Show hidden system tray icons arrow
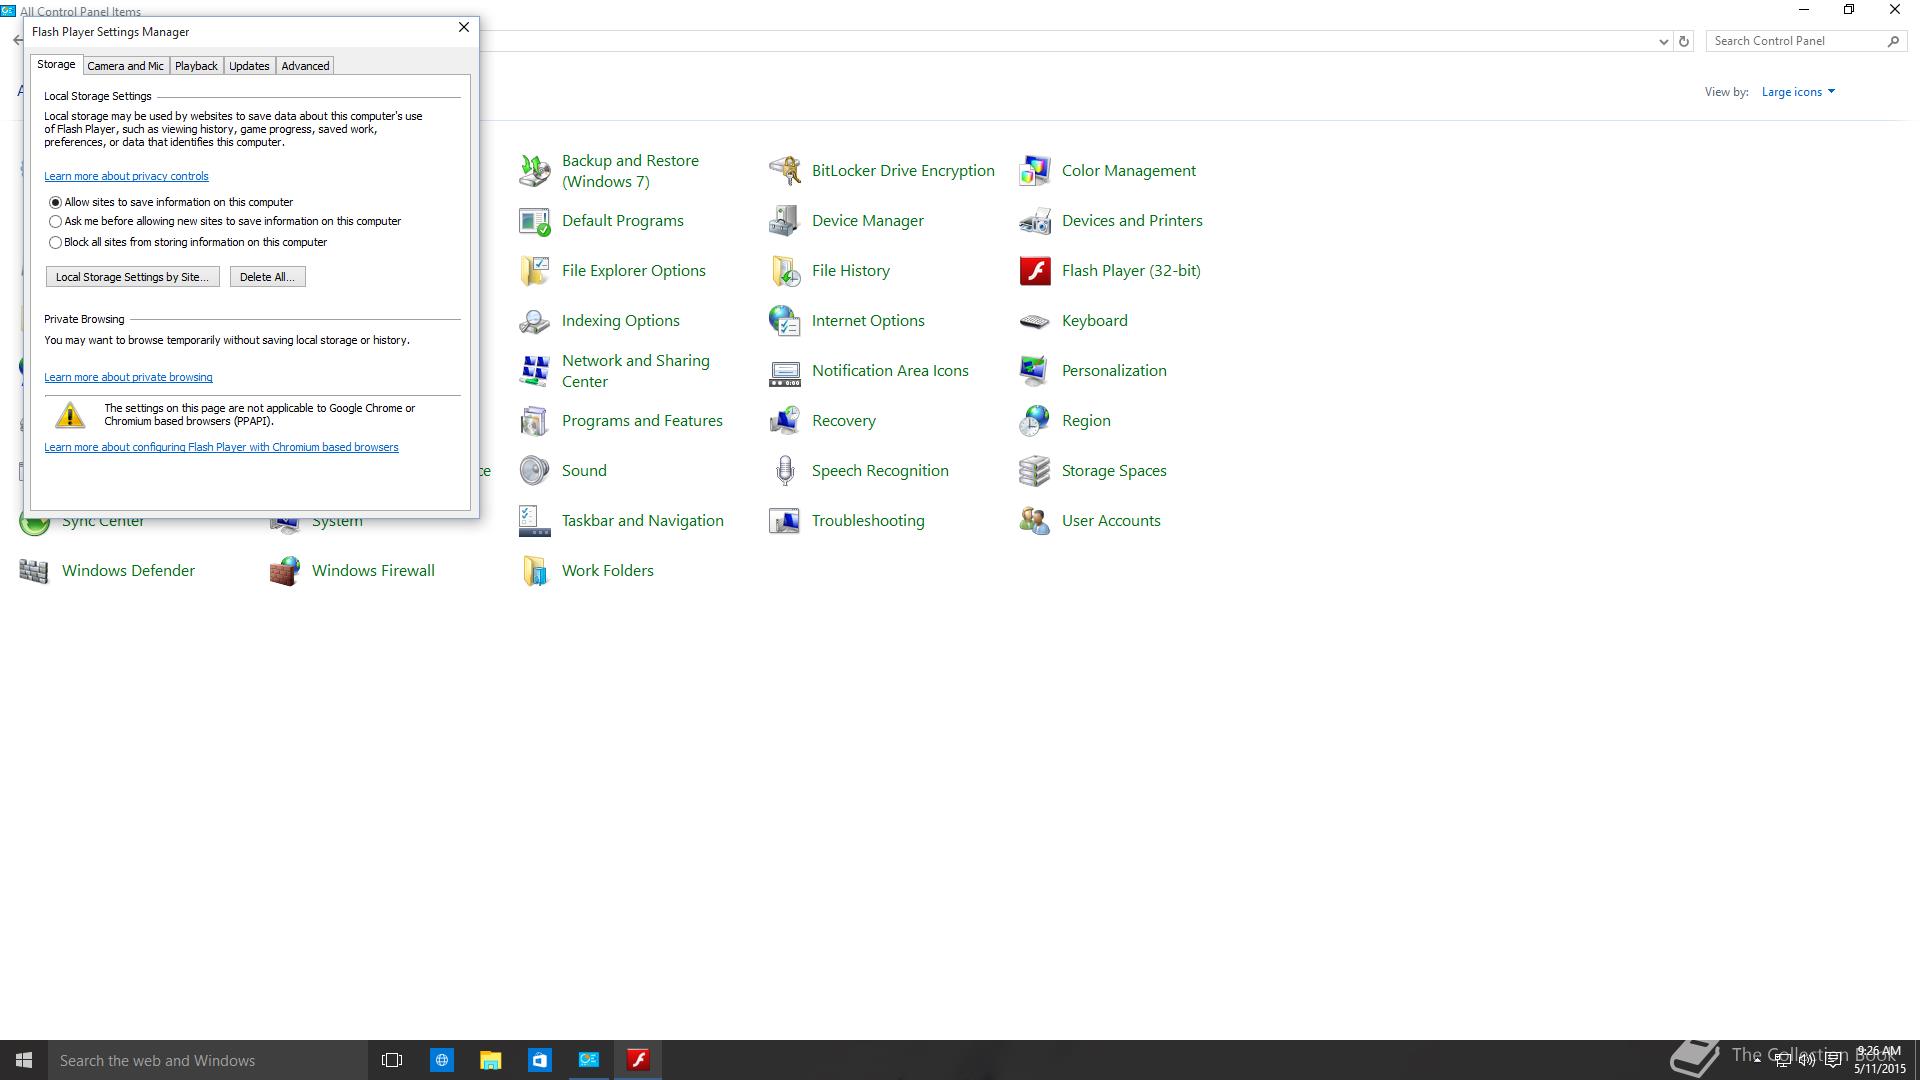This screenshot has height=1080, width=1920. [x=1757, y=1060]
